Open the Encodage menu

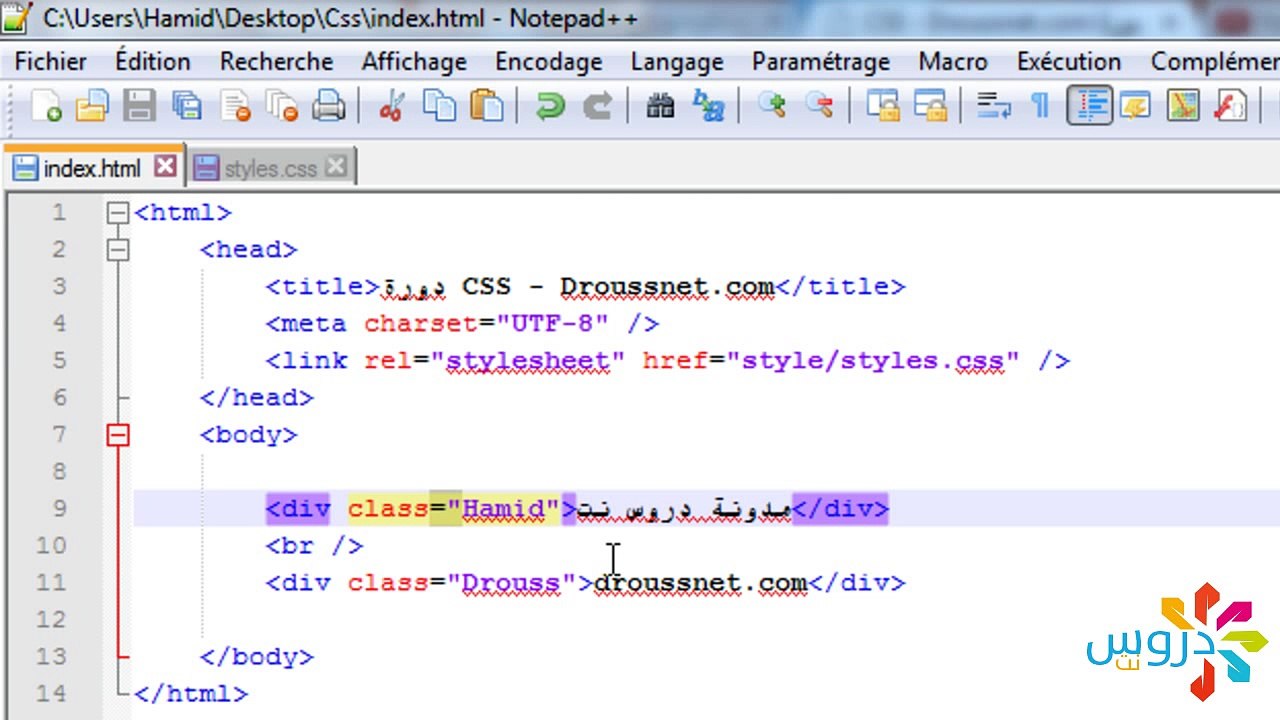(x=548, y=61)
